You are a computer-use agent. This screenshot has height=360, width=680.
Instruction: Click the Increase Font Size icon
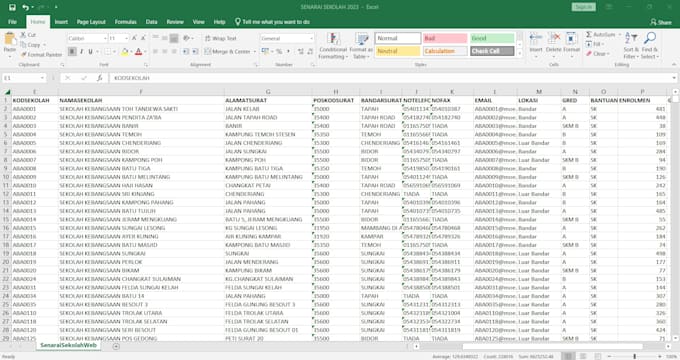134,38
